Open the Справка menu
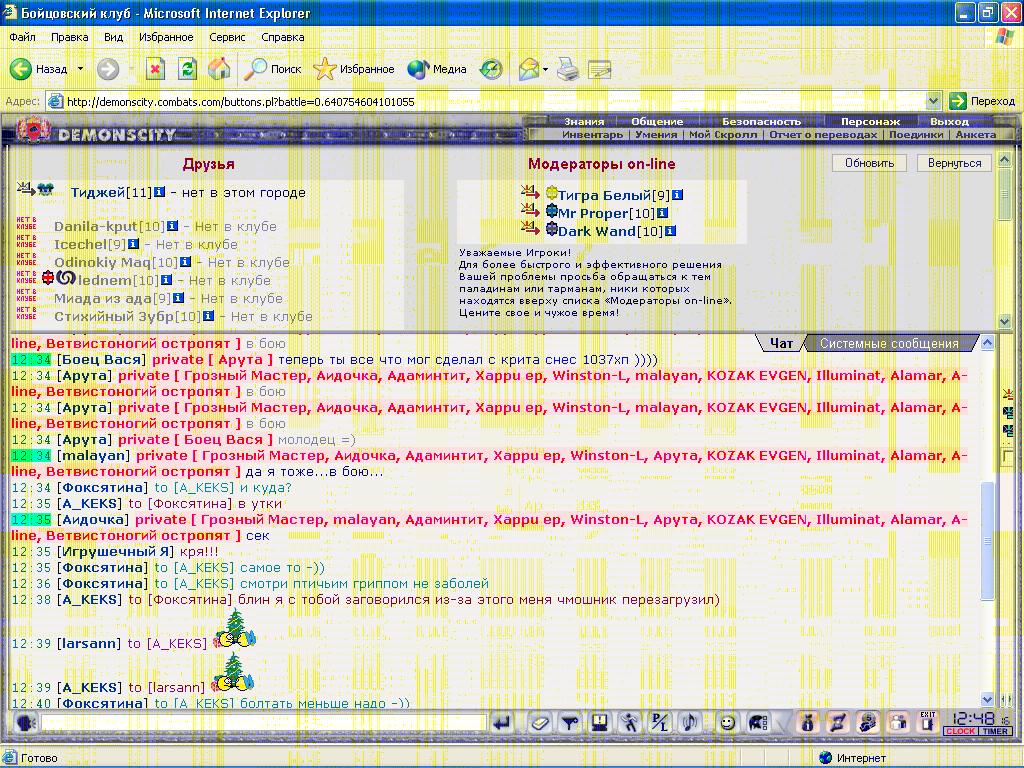Screen dimensions: 1024x768 point(283,37)
